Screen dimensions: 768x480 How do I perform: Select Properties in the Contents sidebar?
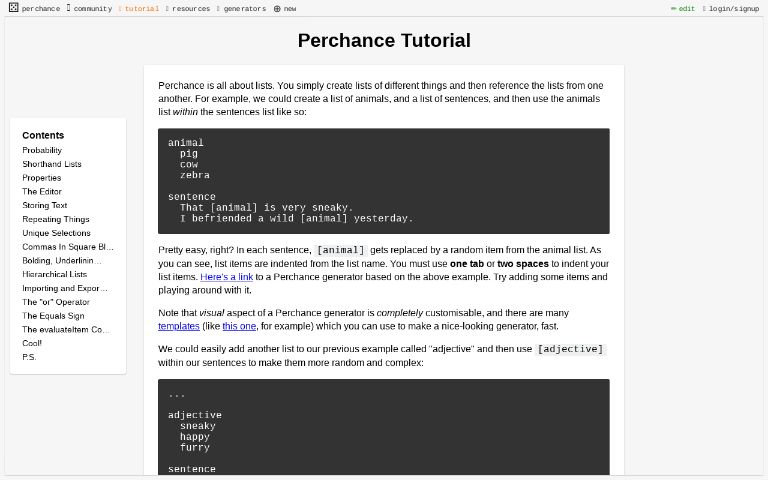[x=42, y=178]
